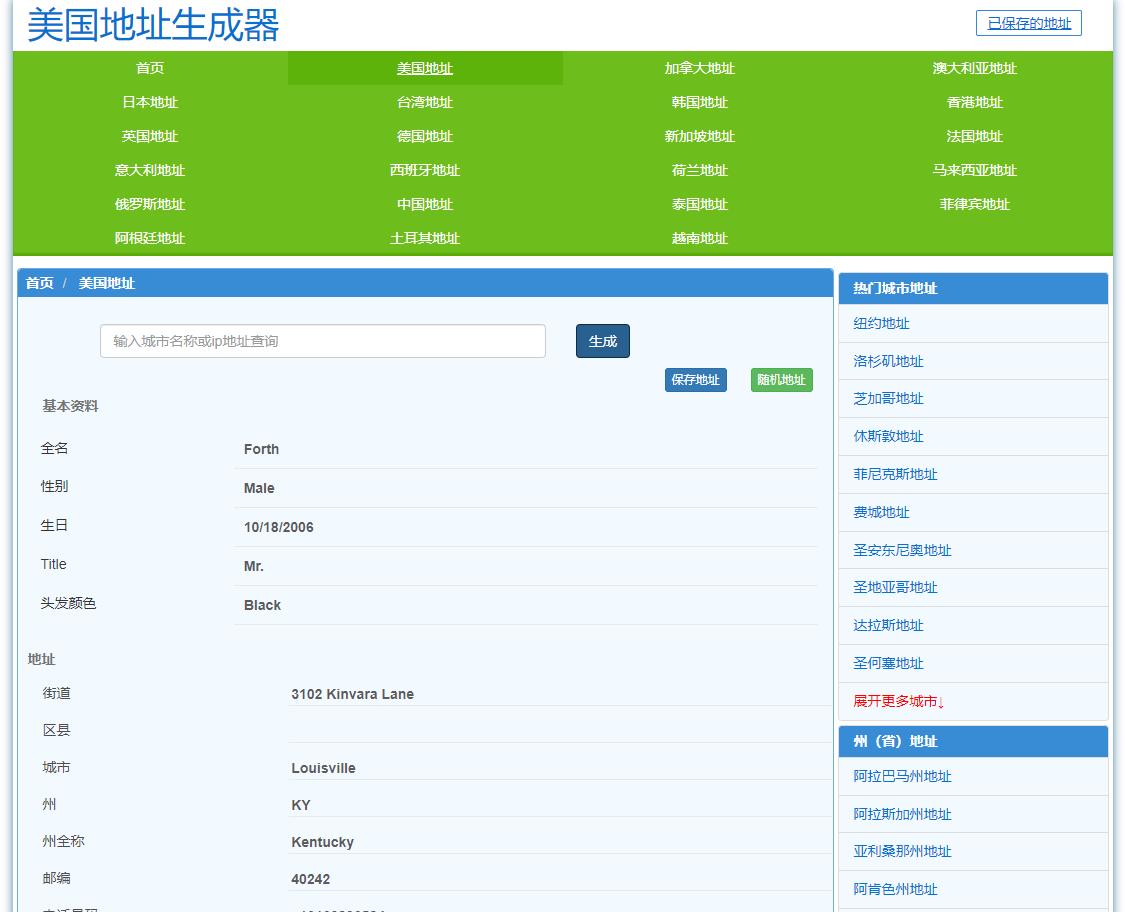Switch to the 日本地址 tab
Image resolution: width=1125 pixels, height=912 pixels.
tap(148, 102)
